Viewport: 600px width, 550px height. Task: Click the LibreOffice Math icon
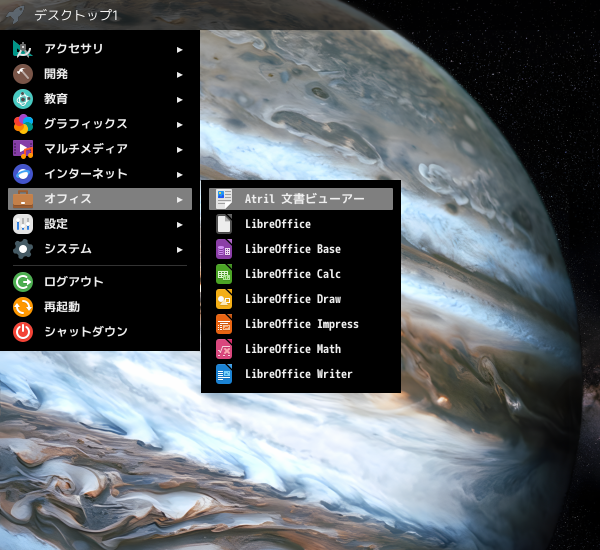pos(224,349)
